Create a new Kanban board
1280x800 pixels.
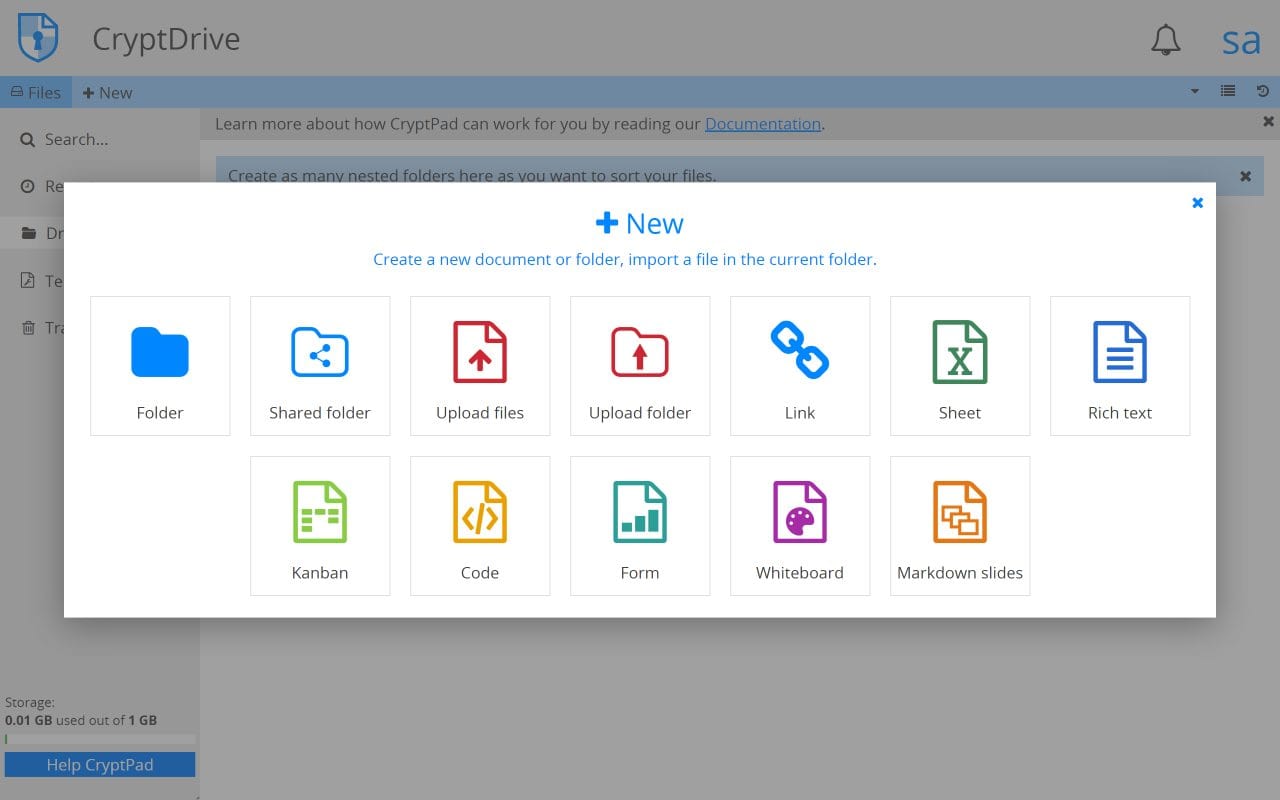(x=320, y=525)
